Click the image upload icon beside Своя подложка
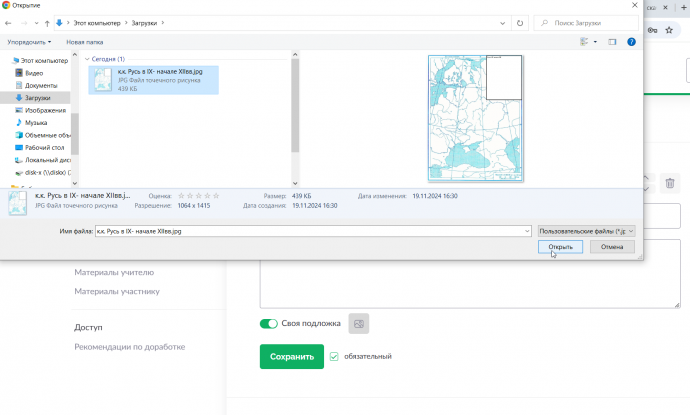 tap(359, 323)
